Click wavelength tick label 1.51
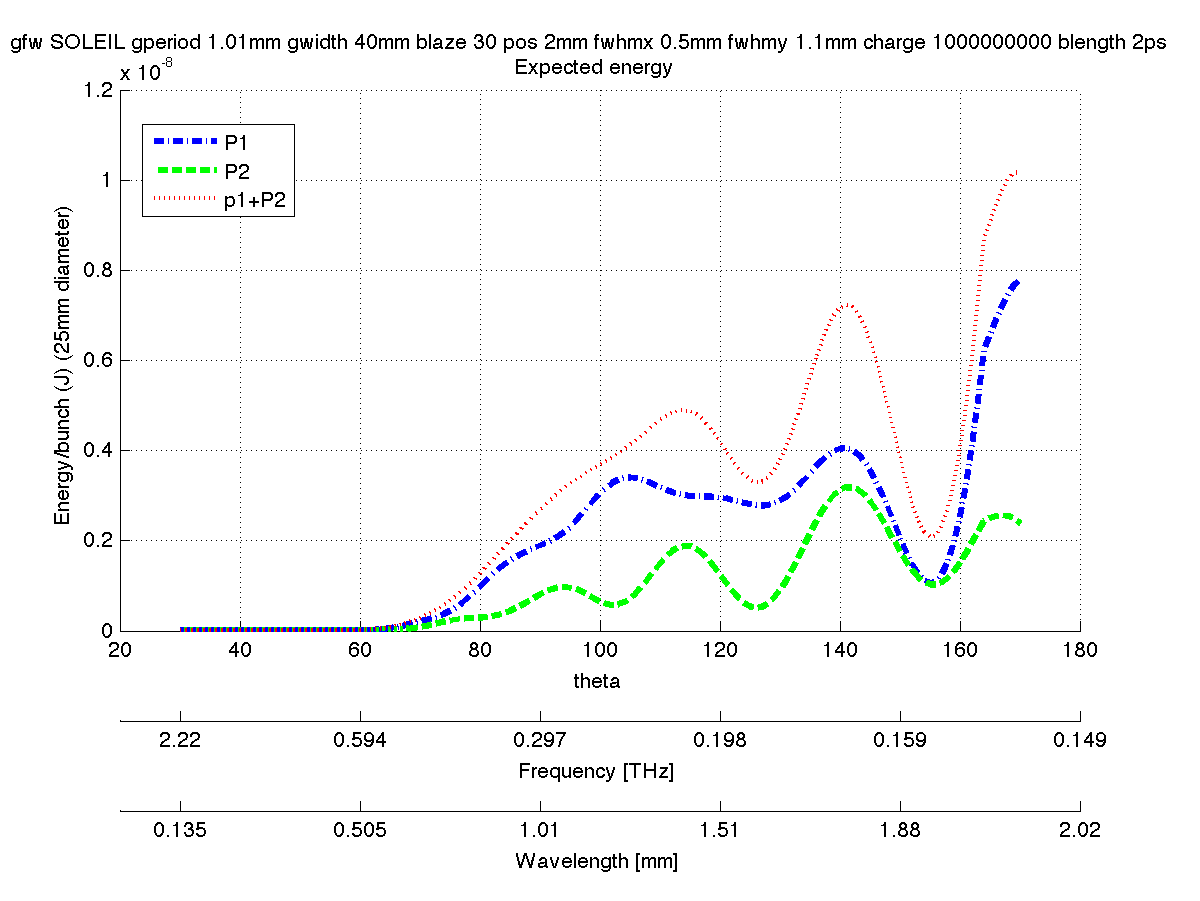The image size is (1200, 901). click(720, 830)
